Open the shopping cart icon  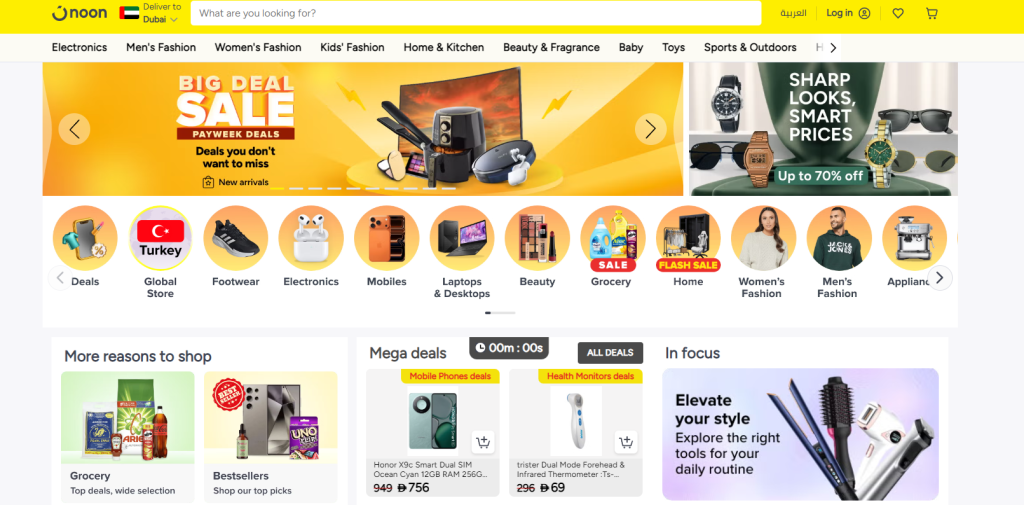coord(932,13)
